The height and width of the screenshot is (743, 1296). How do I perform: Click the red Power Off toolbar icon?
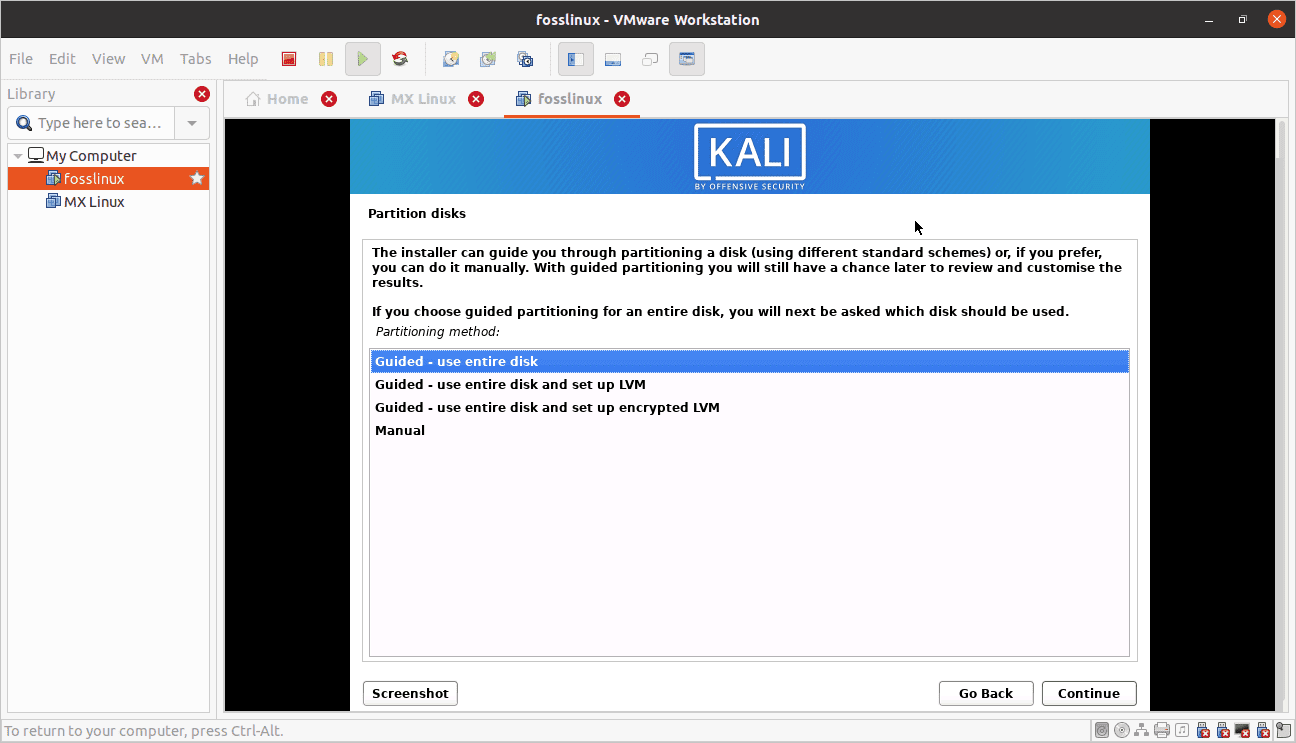click(x=289, y=59)
